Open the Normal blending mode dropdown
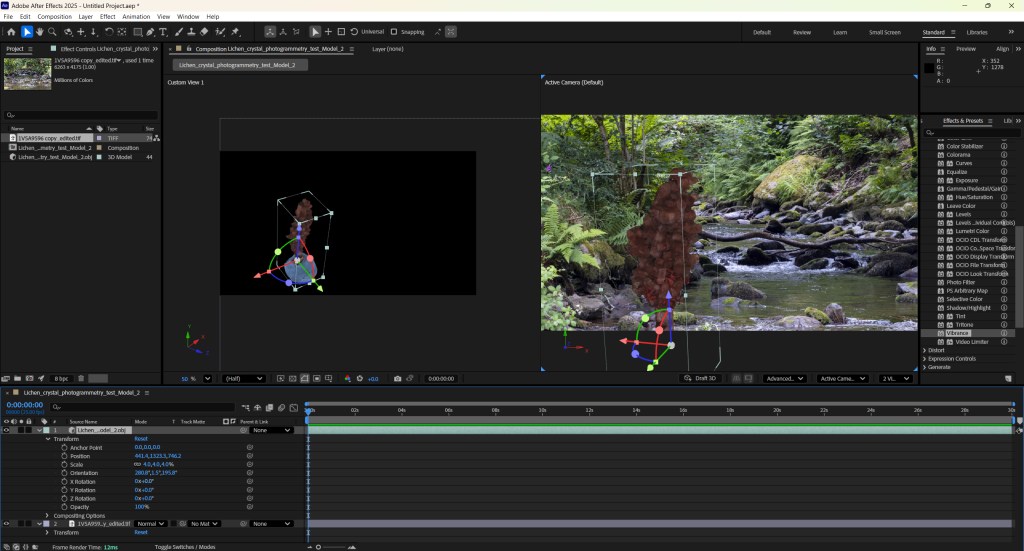Image resolution: width=1024 pixels, height=551 pixels. point(150,523)
